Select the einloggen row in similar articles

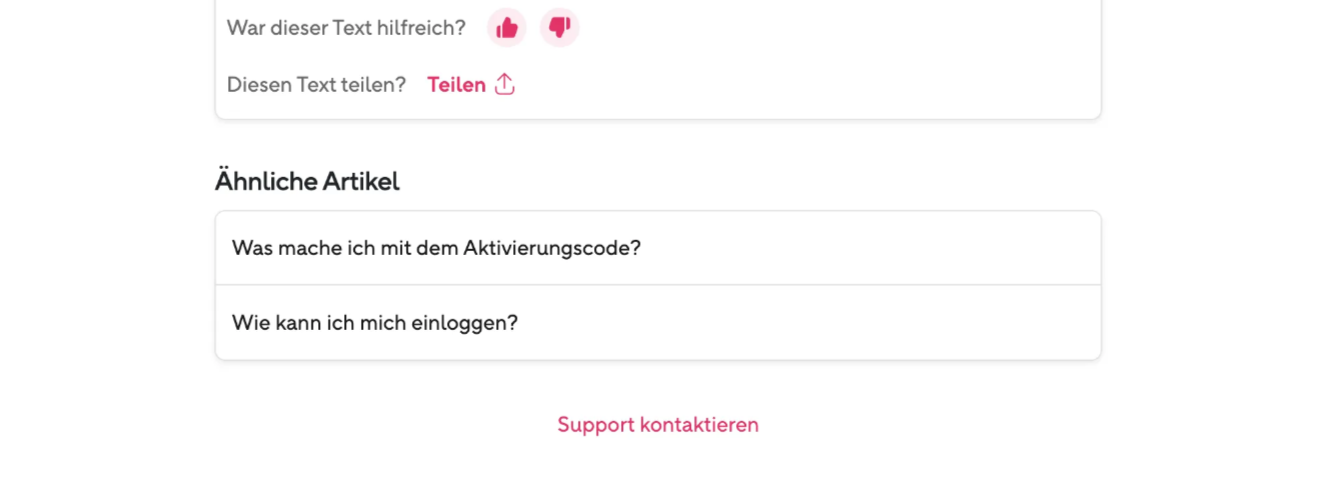[x=658, y=323]
